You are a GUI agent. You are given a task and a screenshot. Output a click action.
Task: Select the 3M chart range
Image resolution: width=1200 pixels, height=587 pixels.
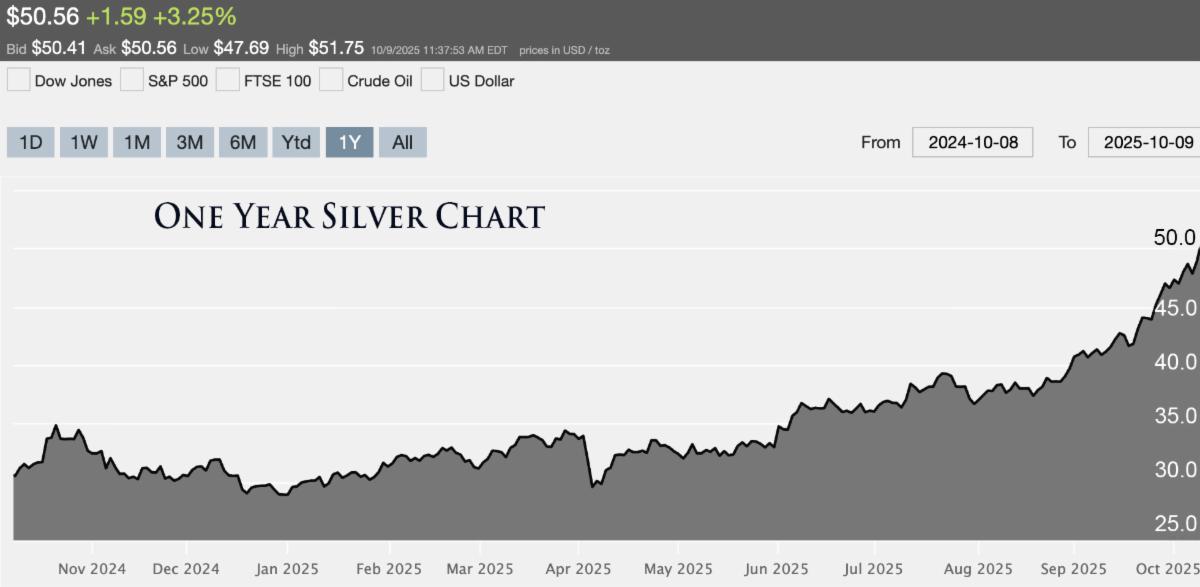tap(190, 142)
